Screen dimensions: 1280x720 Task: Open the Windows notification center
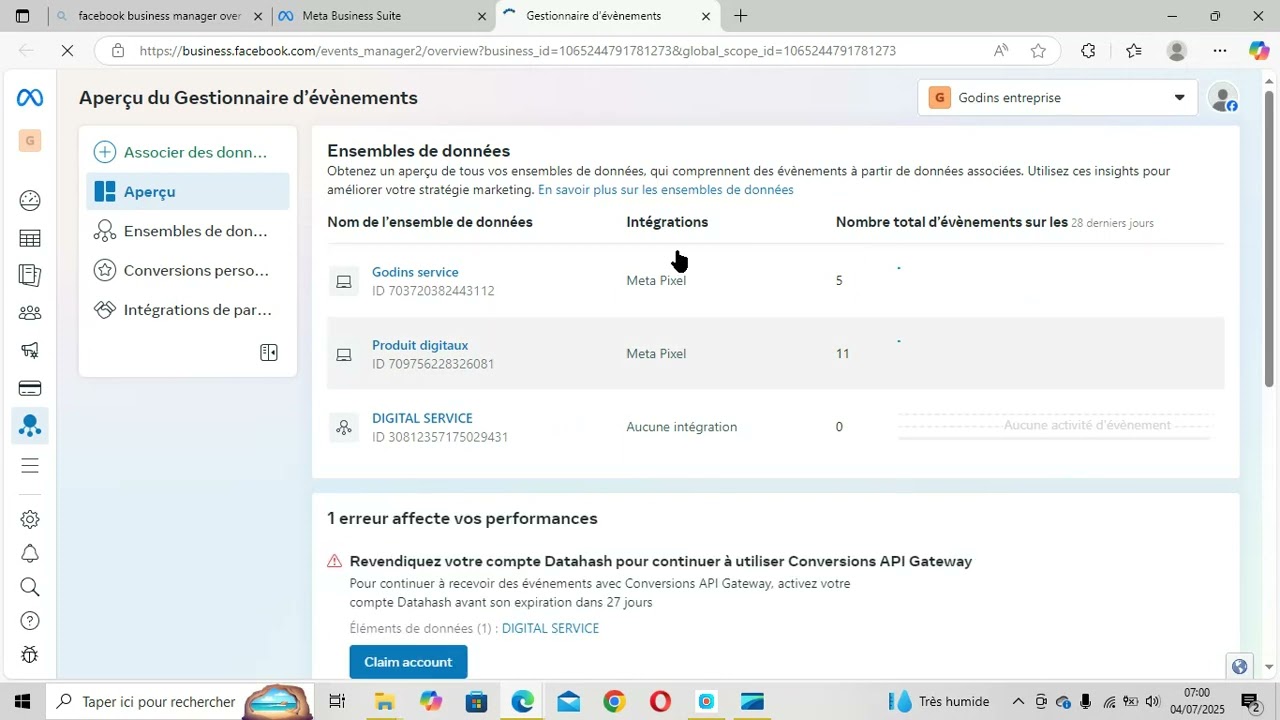tap(1250, 702)
